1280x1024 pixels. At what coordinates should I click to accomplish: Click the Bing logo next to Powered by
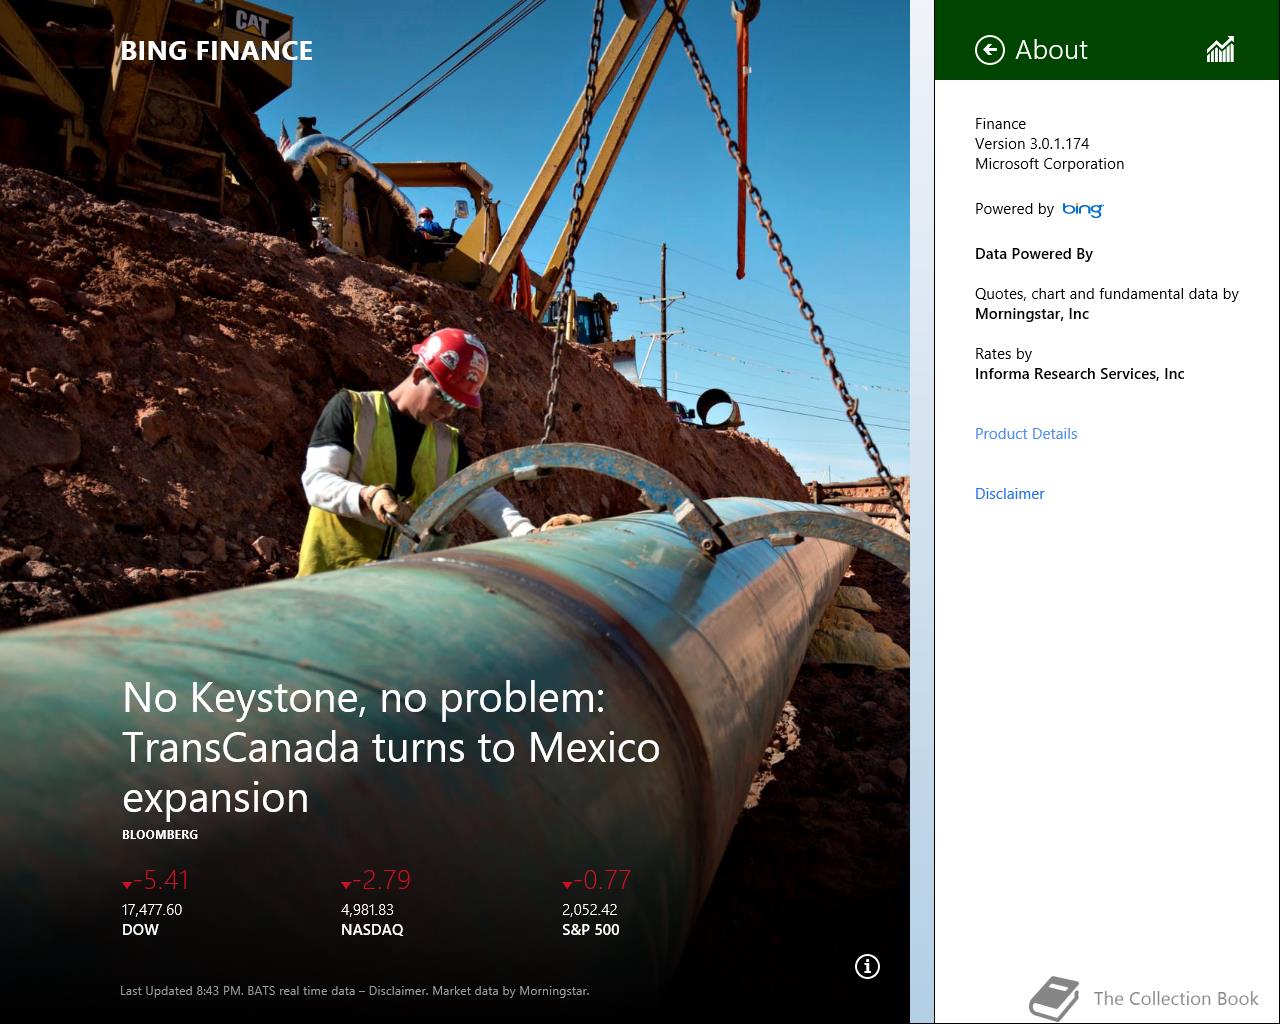pyautogui.click(x=1082, y=209)
